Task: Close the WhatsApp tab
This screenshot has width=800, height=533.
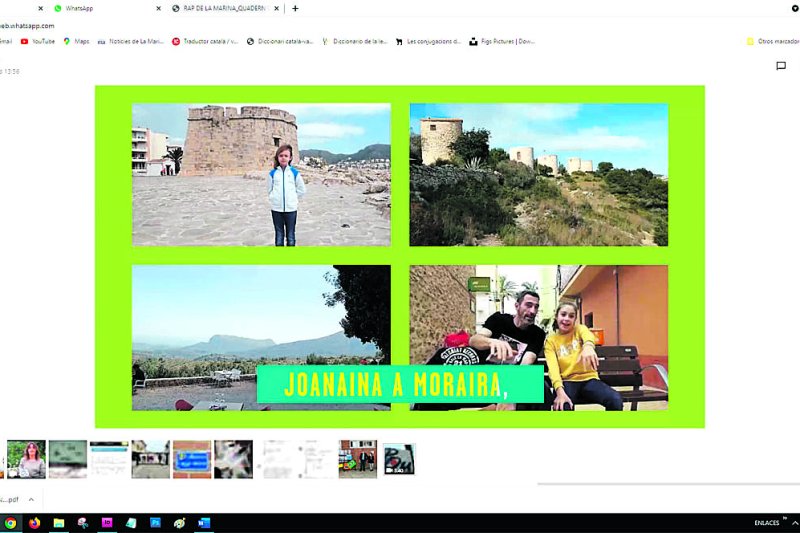Action: click(x=158, y=8)
